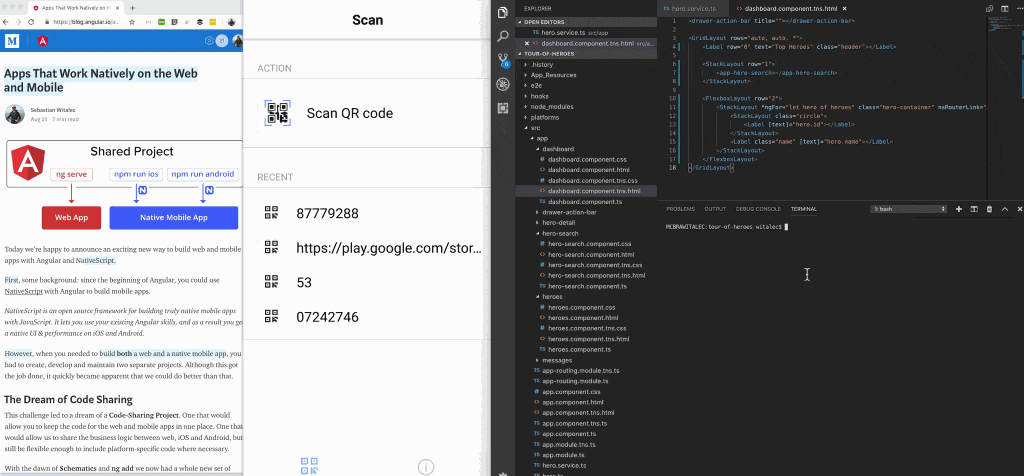Open app.component.css in explorer
The height and width of the screenshot is (476, 1024).
click(571, 392)
